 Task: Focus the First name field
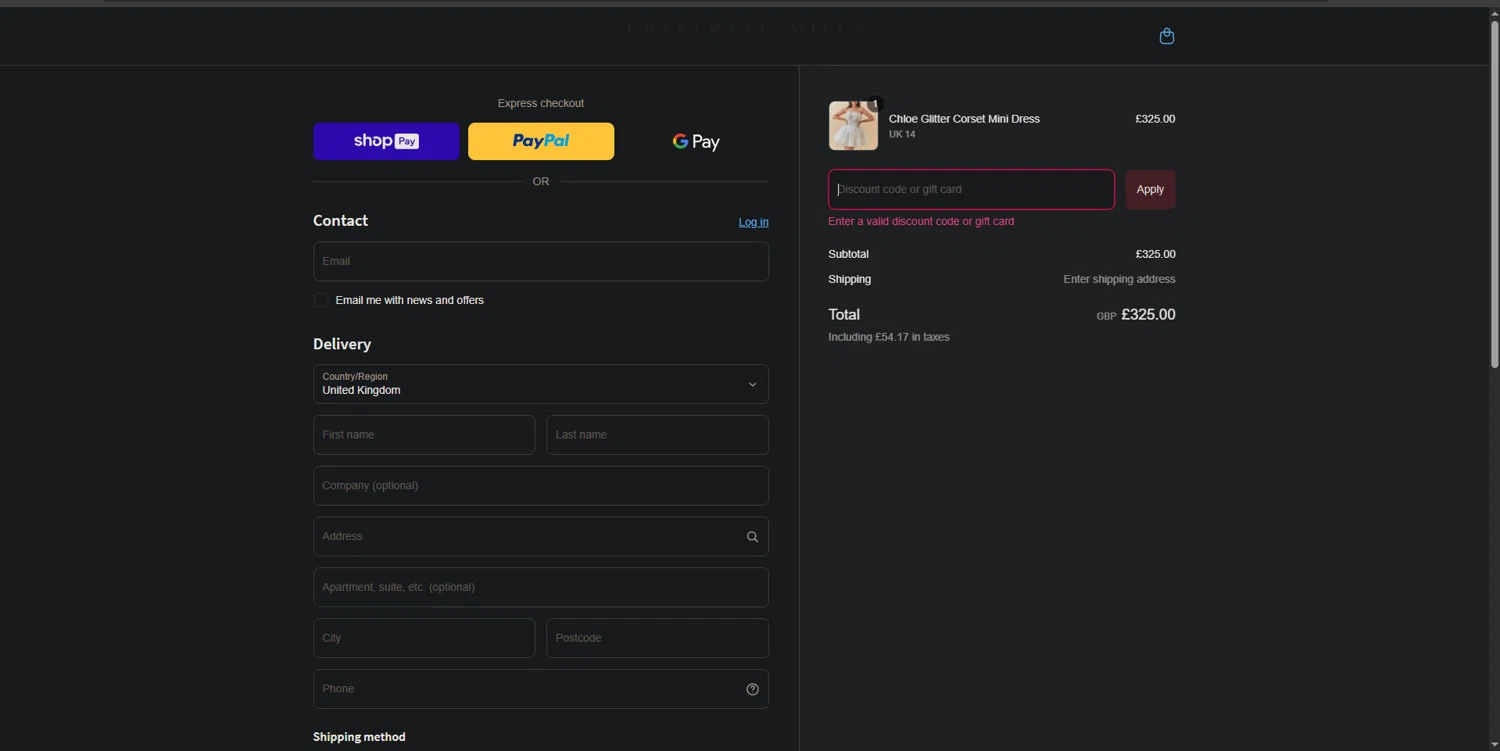424,435
